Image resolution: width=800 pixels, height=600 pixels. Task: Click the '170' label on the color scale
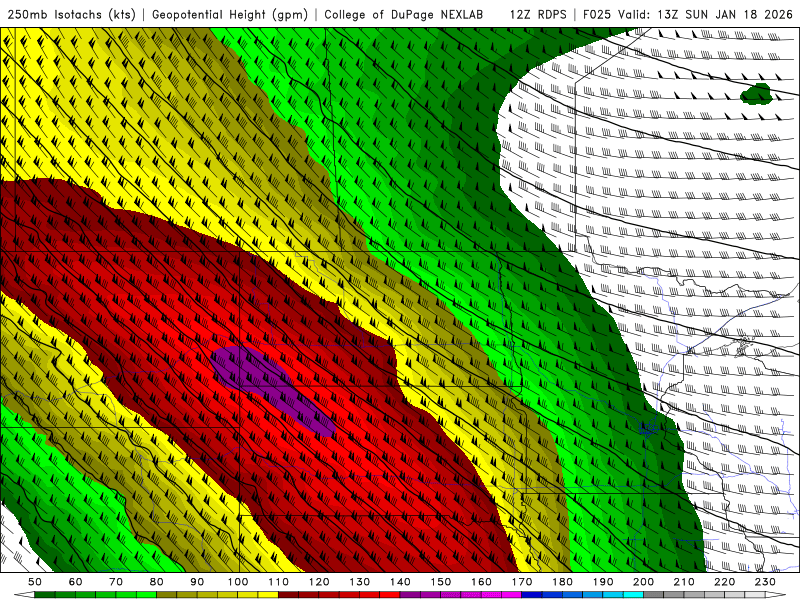click(521, 582)
